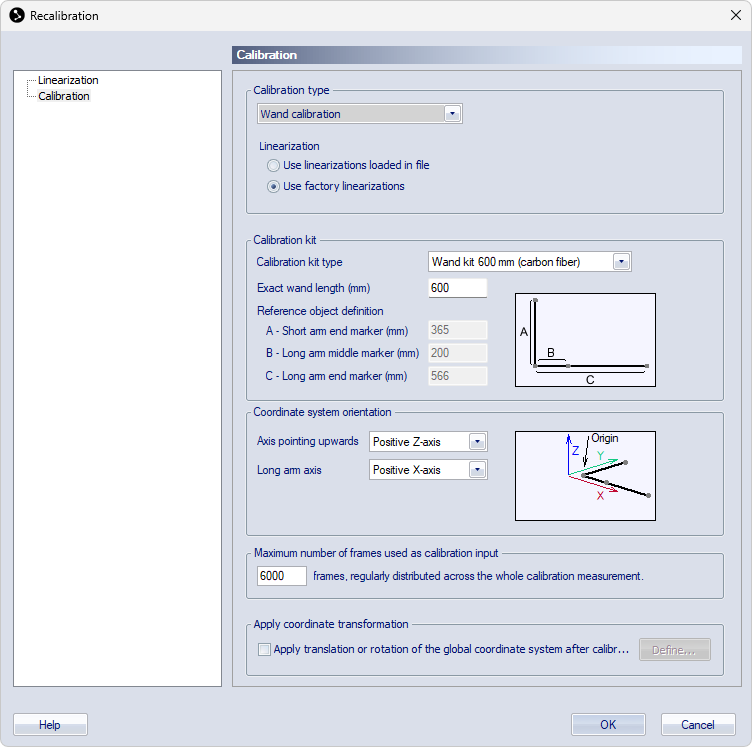Click the wand reference object diagram
Image resolution: width=752 pixels, height=747 pixels.
[585, 340]
